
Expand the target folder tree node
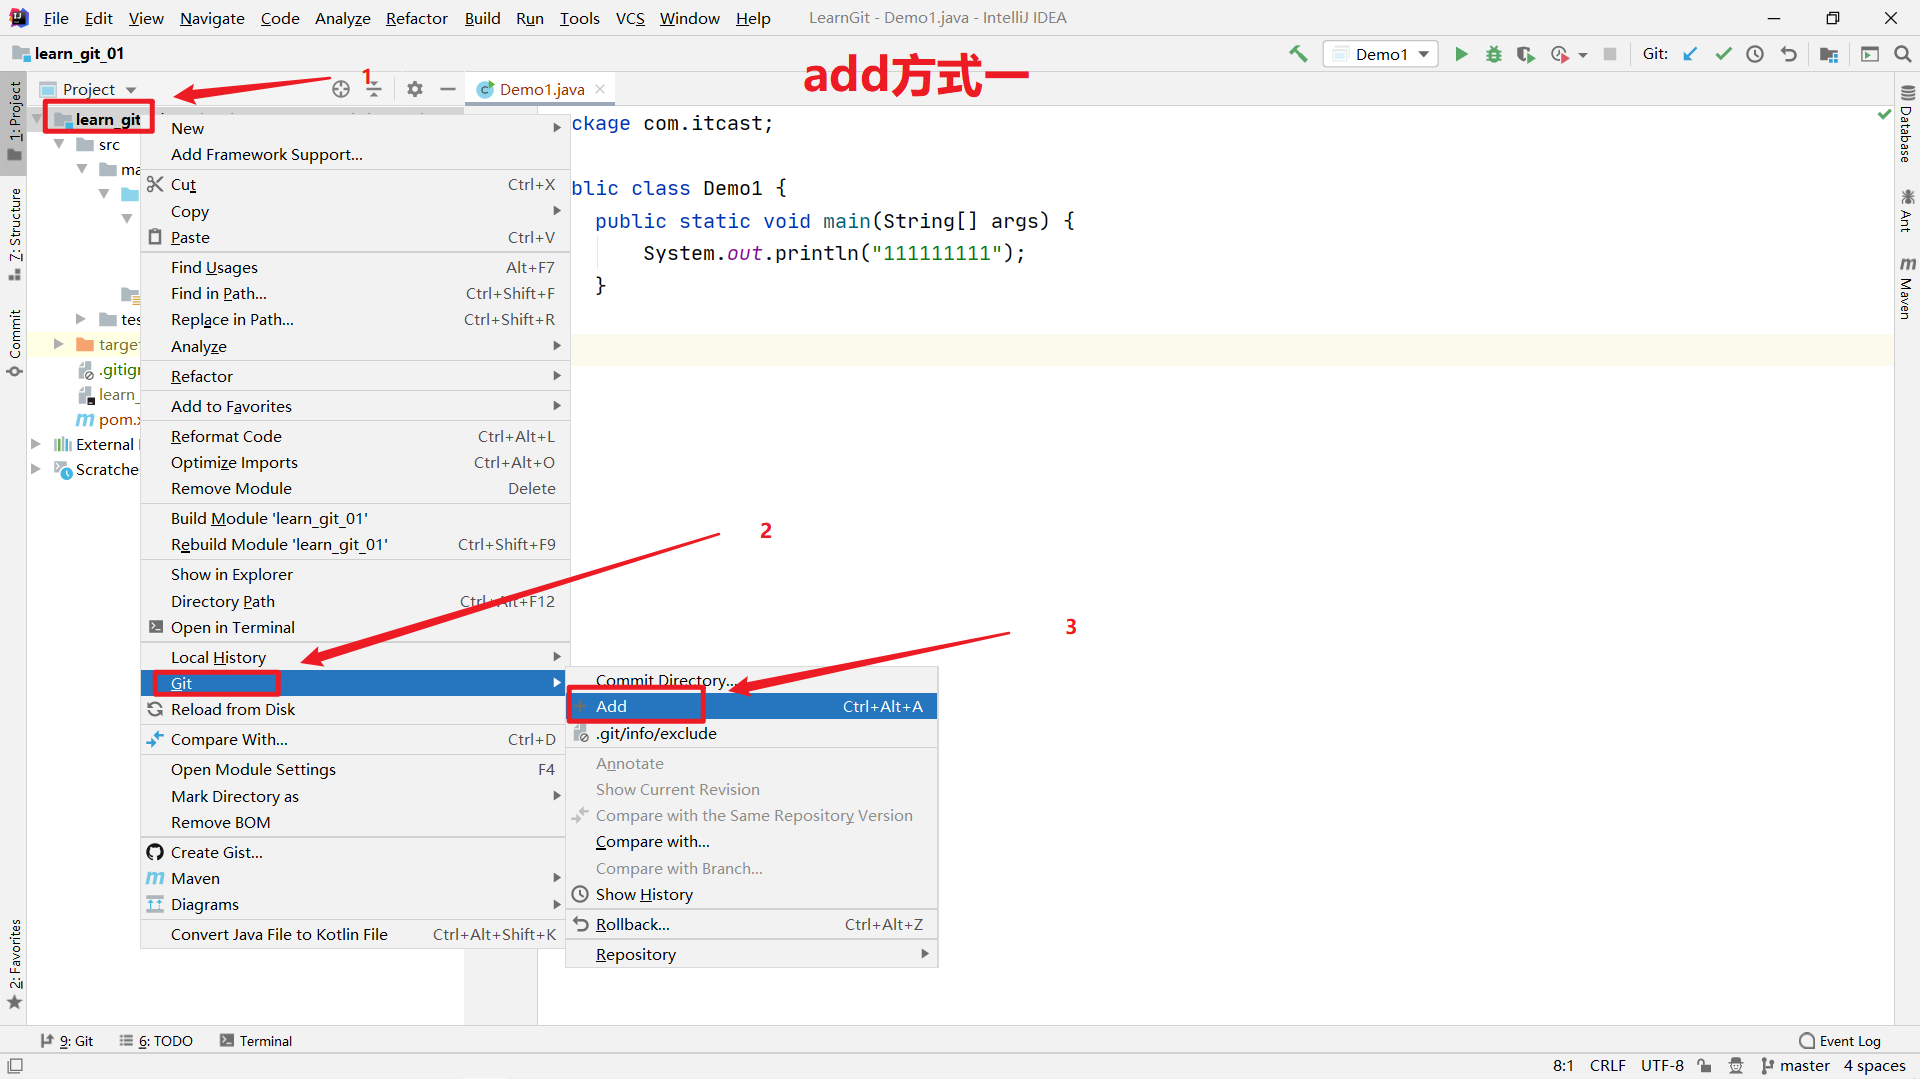59,344
